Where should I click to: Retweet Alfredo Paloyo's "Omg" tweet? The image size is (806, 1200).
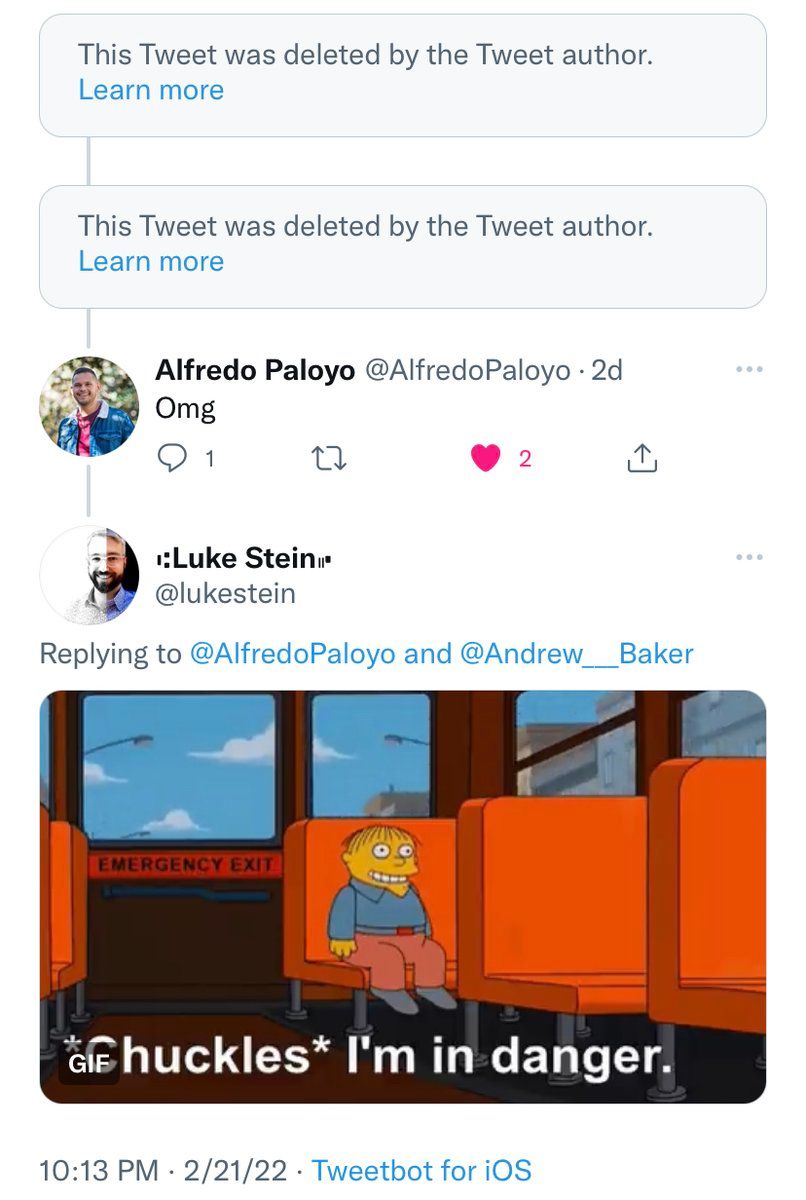point(329,458)
